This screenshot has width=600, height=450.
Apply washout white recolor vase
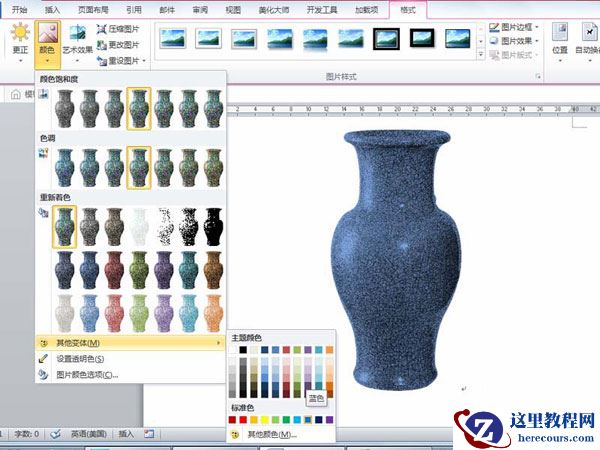click(x=139, y=227)
